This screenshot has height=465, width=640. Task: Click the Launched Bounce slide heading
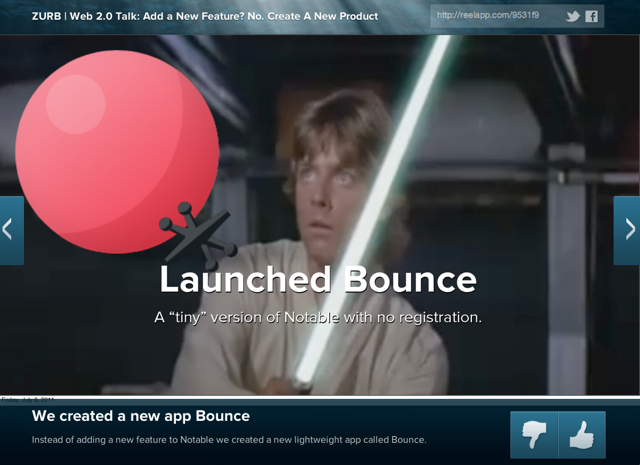click(x=318, y=280)
